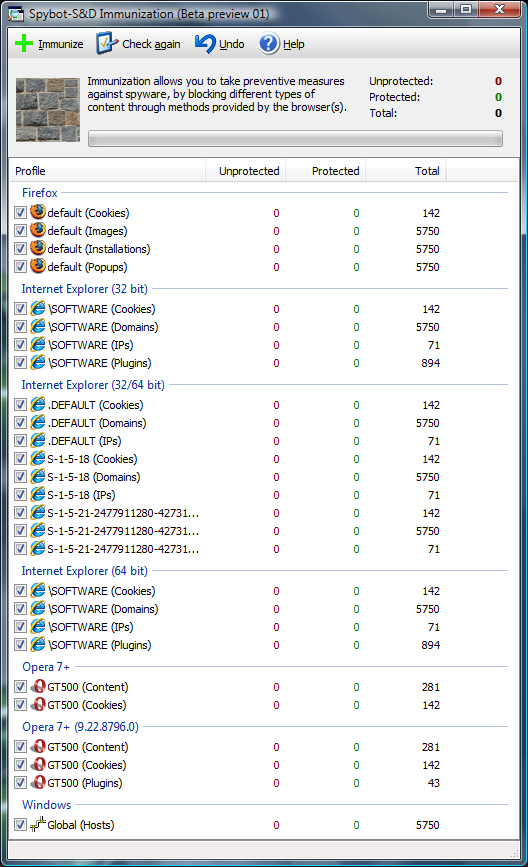Collapse the Firefox group header
Viewport: 528px width, 867px height.
pyautogui.click(x=40, y=192)
